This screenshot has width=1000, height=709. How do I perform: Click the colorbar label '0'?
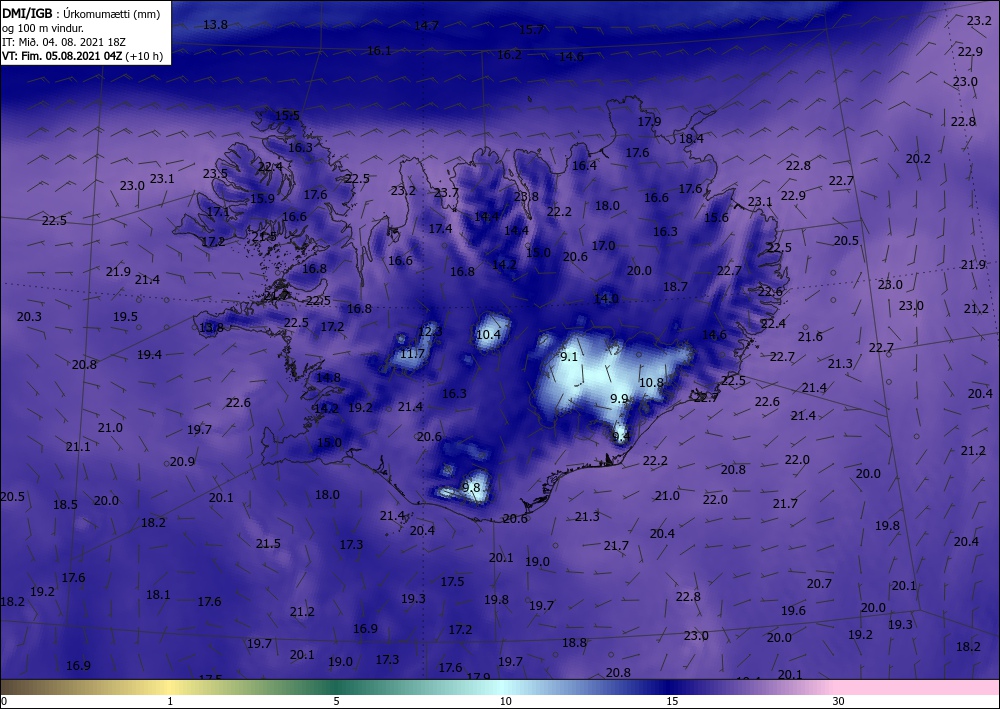tap(4, 701)
